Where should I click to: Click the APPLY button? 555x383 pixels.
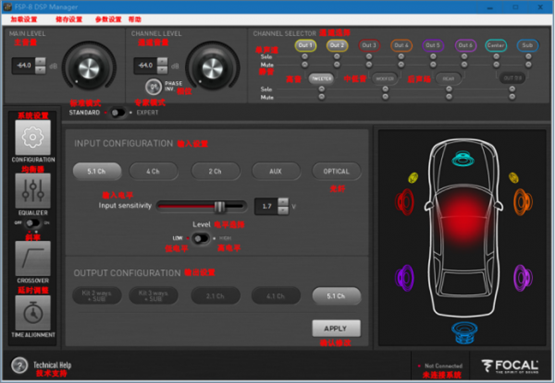coord(336,328)
